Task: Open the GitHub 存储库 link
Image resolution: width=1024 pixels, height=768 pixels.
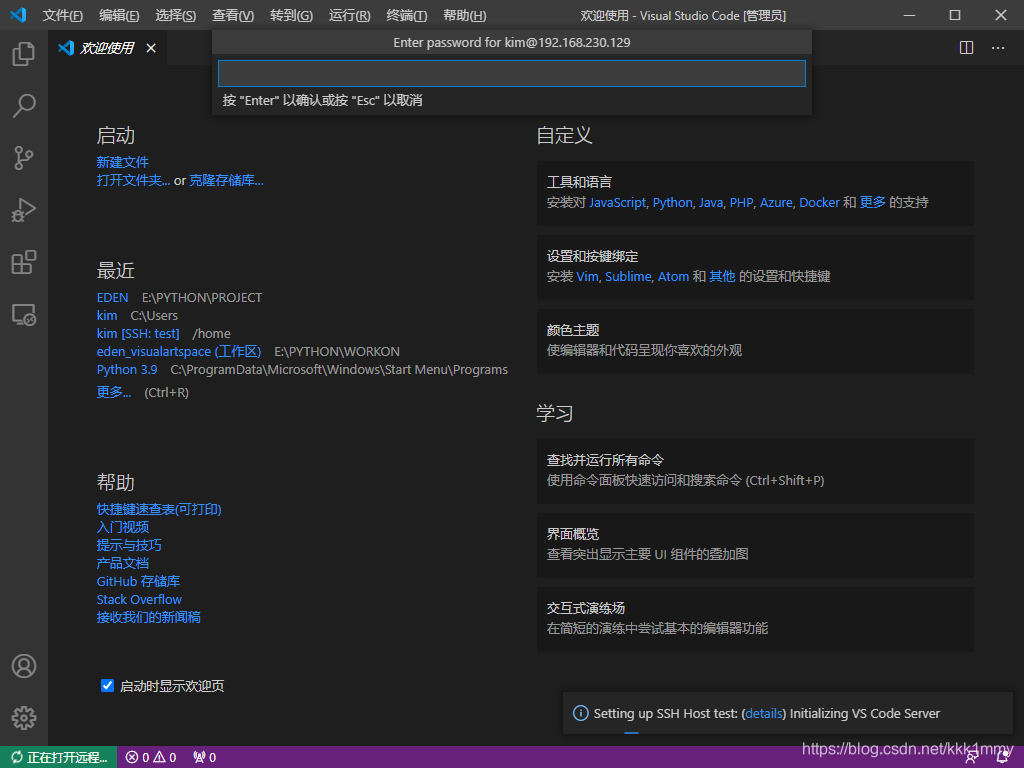Action: tap(138, 581)
